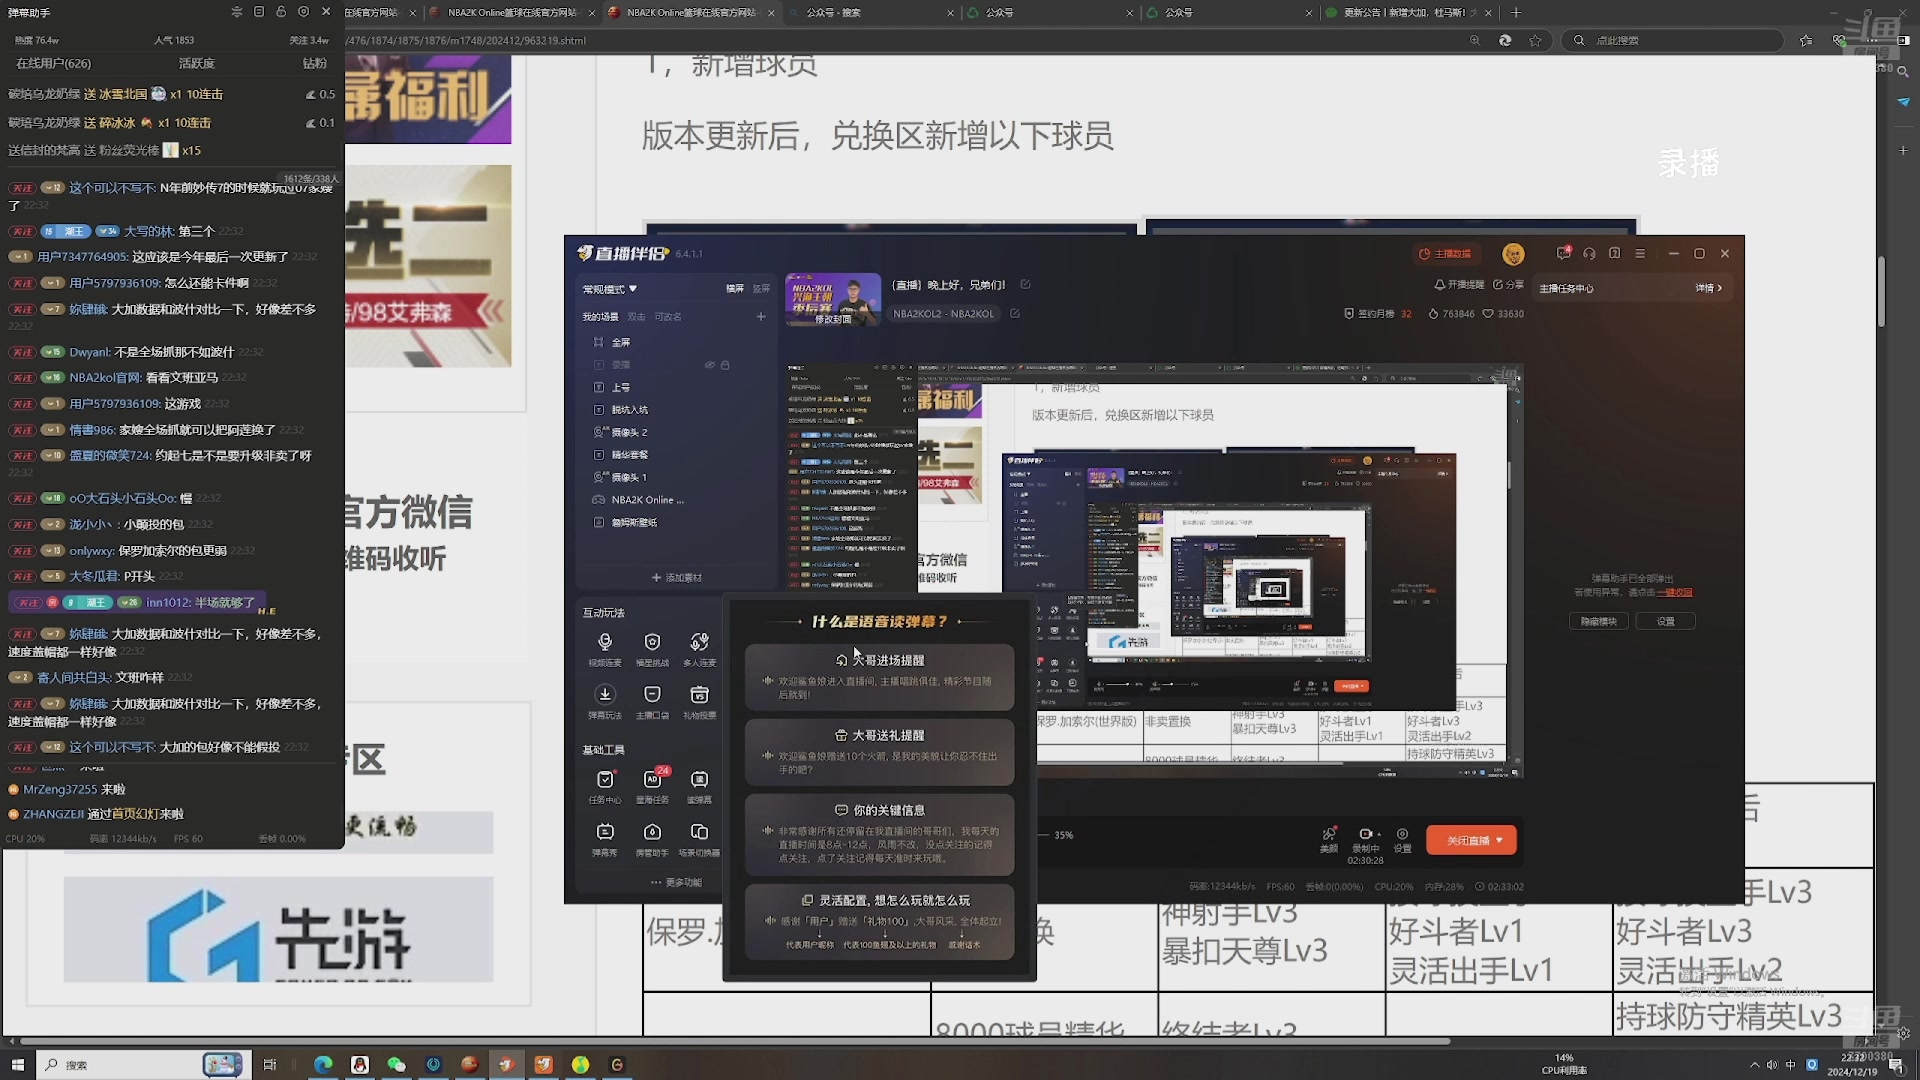Open 读弹幕 tool icon
Screen dimensions: 1920x1080
[x=699, y=786]
